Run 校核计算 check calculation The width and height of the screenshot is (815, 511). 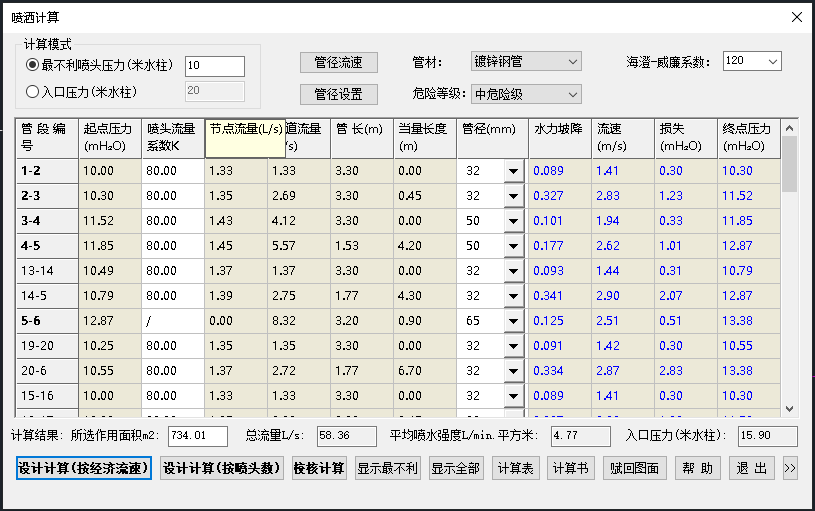click(319, 469)
